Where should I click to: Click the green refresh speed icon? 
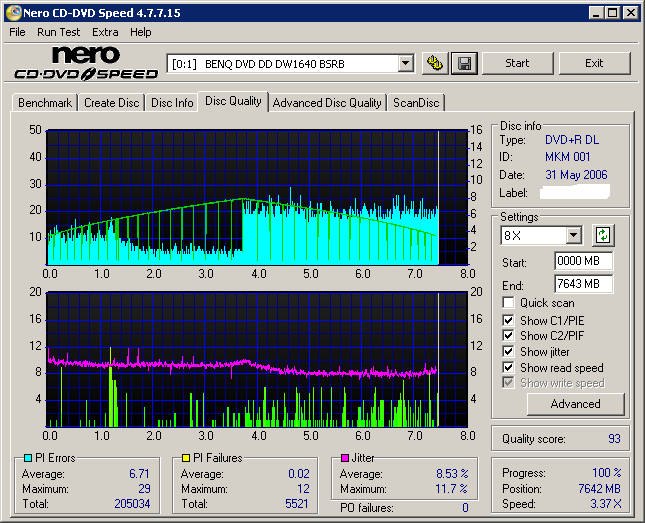[603, 235]
